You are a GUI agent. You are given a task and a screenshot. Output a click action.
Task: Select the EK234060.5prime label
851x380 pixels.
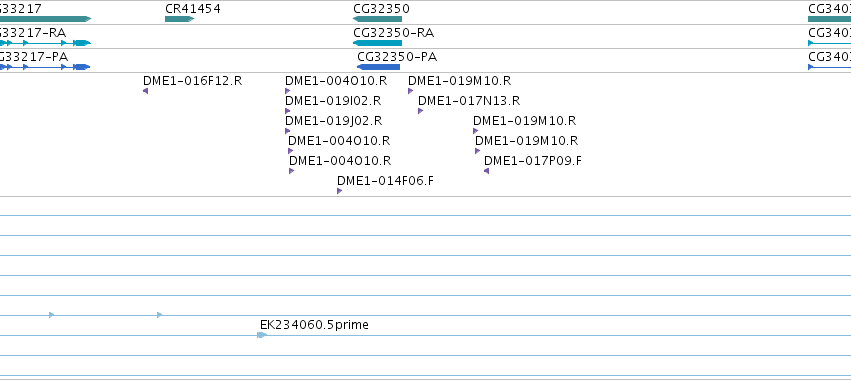(314, 325)
